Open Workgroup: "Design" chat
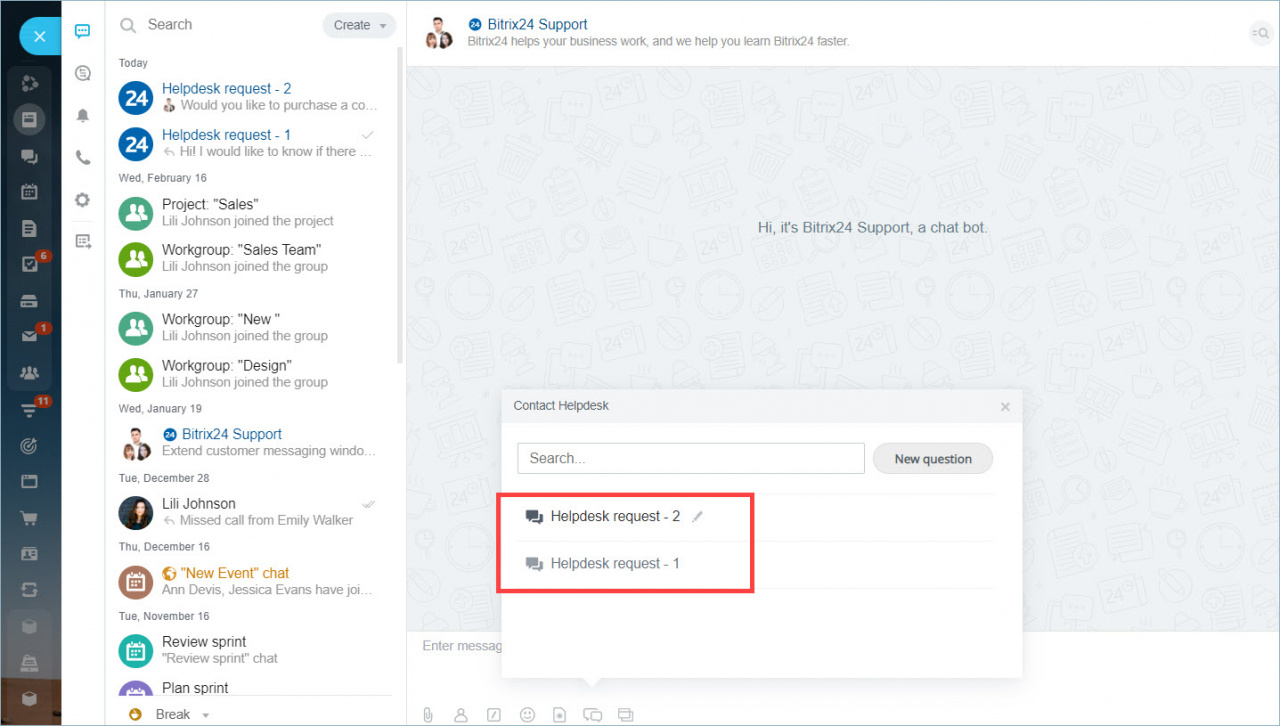 (x=252, y=373)
